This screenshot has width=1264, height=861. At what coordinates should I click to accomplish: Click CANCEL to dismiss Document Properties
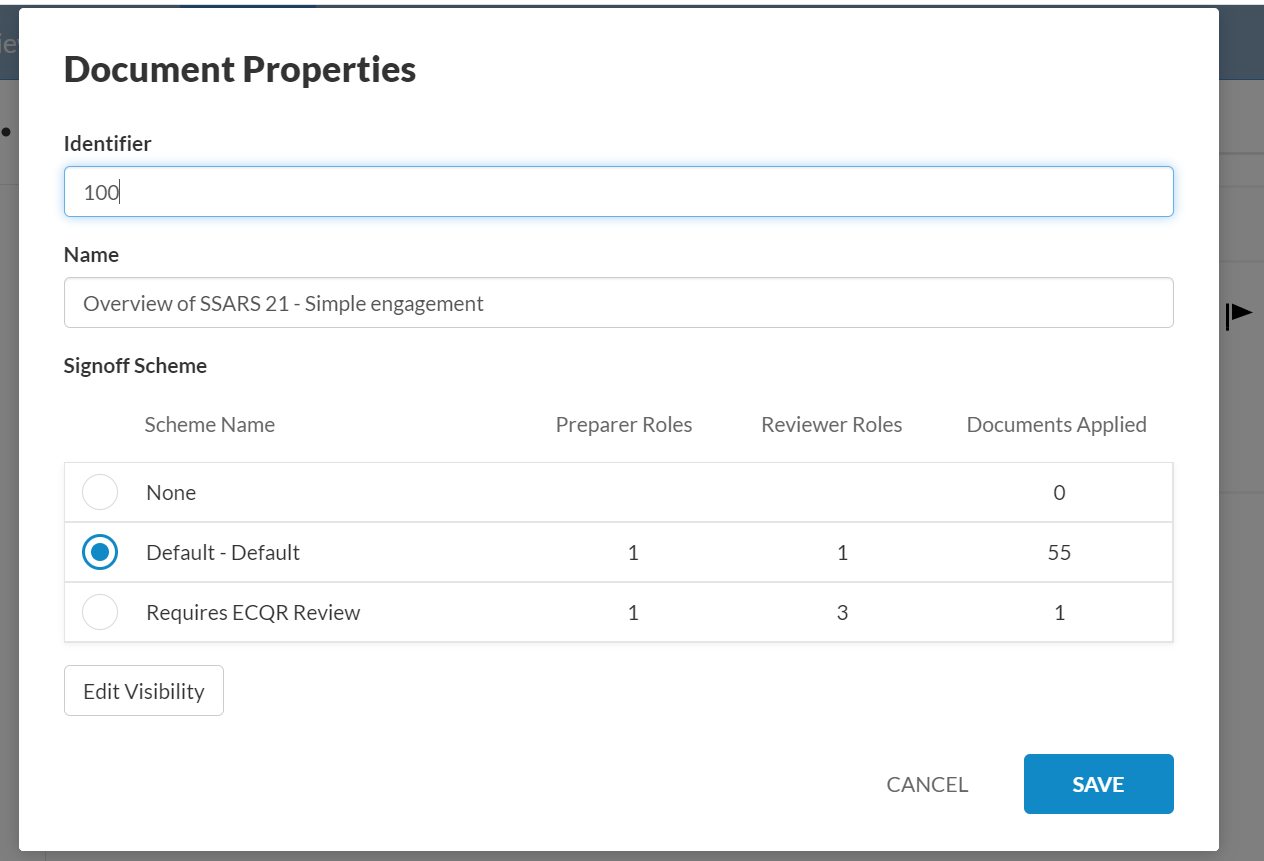click(x=926, y=784)
